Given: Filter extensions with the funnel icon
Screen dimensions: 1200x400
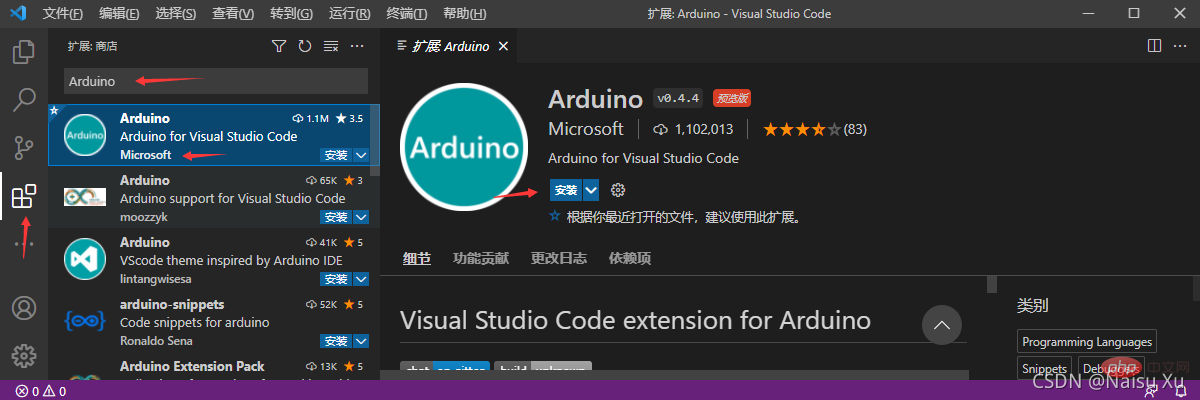Looking at the screenshot, I should (x=279, y=47).
